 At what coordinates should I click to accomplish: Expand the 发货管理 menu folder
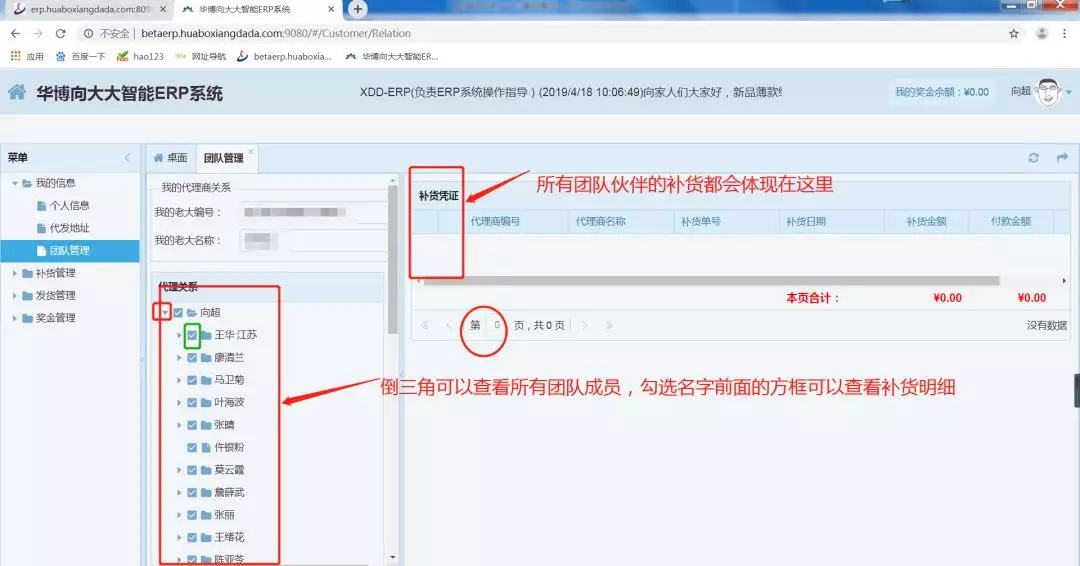(x=14, y=295)
